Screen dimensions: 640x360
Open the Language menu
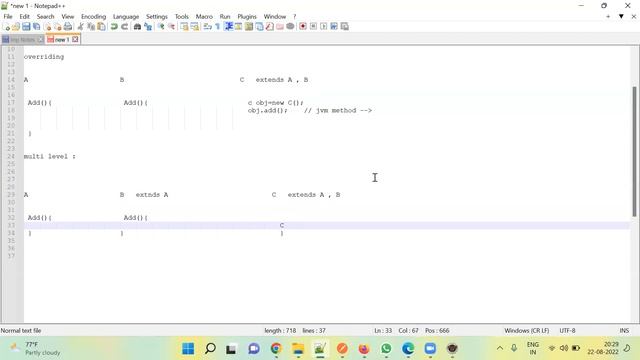click(x=126, y=16)
